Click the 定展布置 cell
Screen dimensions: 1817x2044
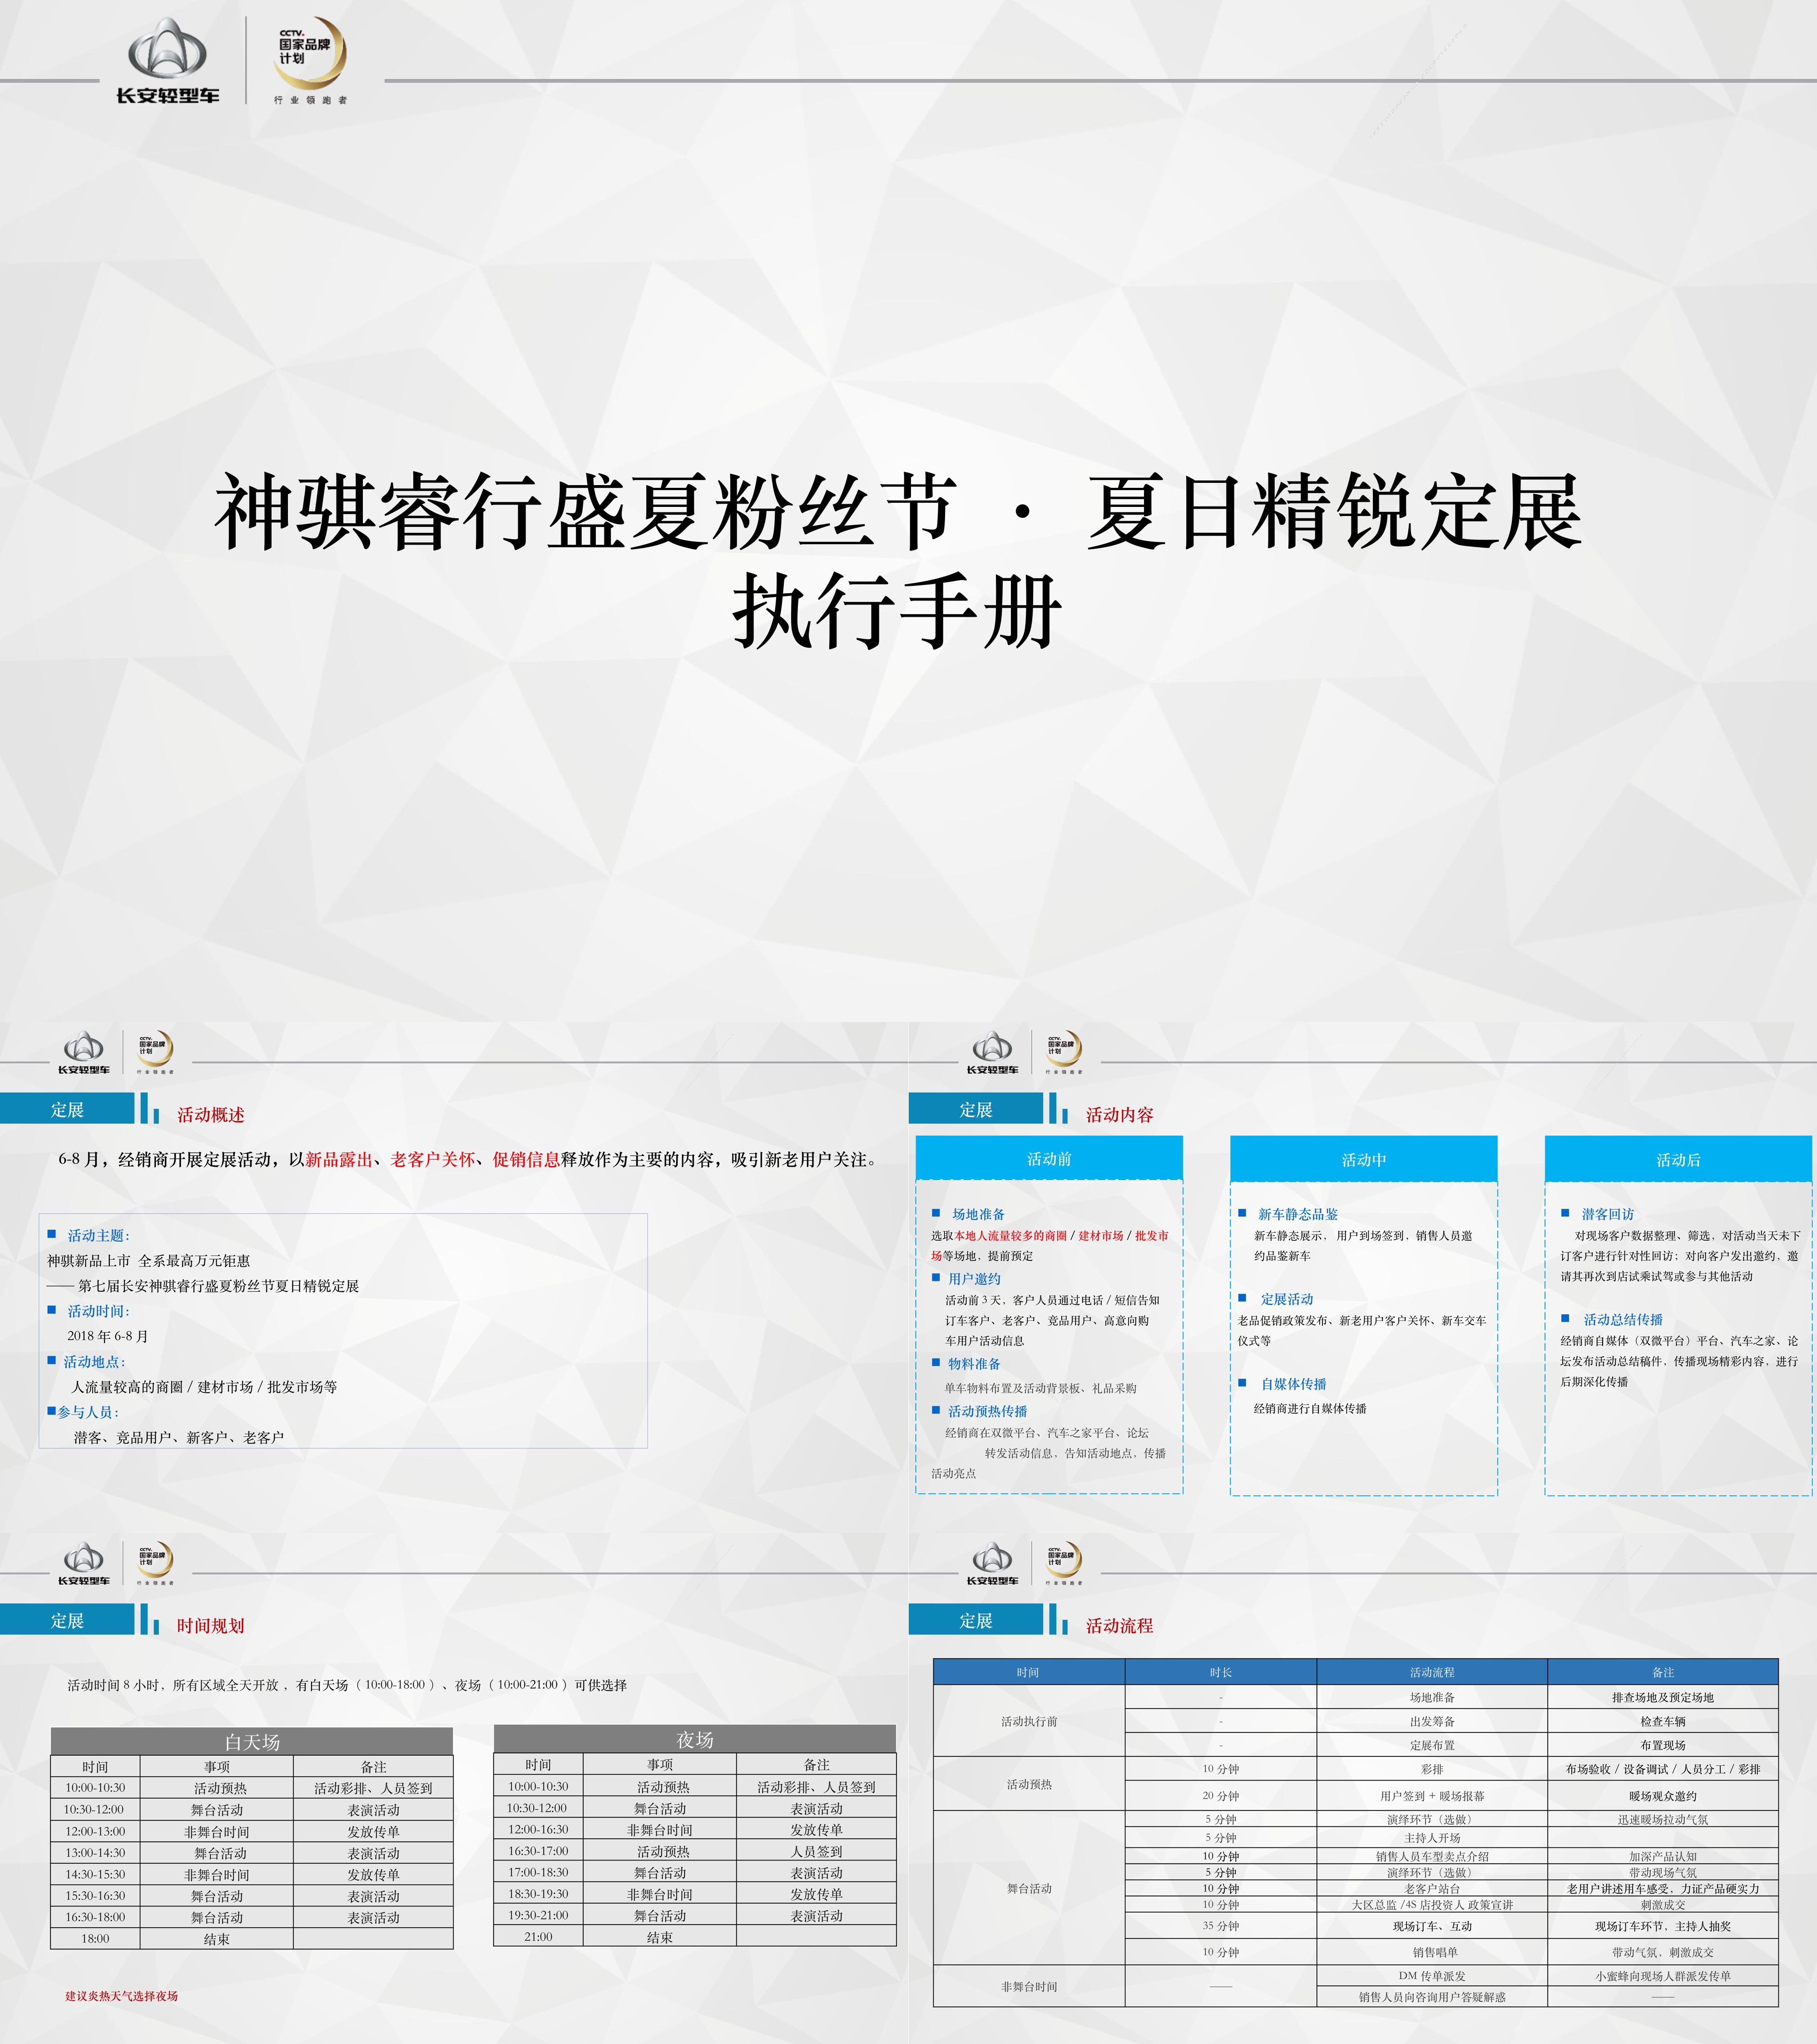[1432, 1745]
